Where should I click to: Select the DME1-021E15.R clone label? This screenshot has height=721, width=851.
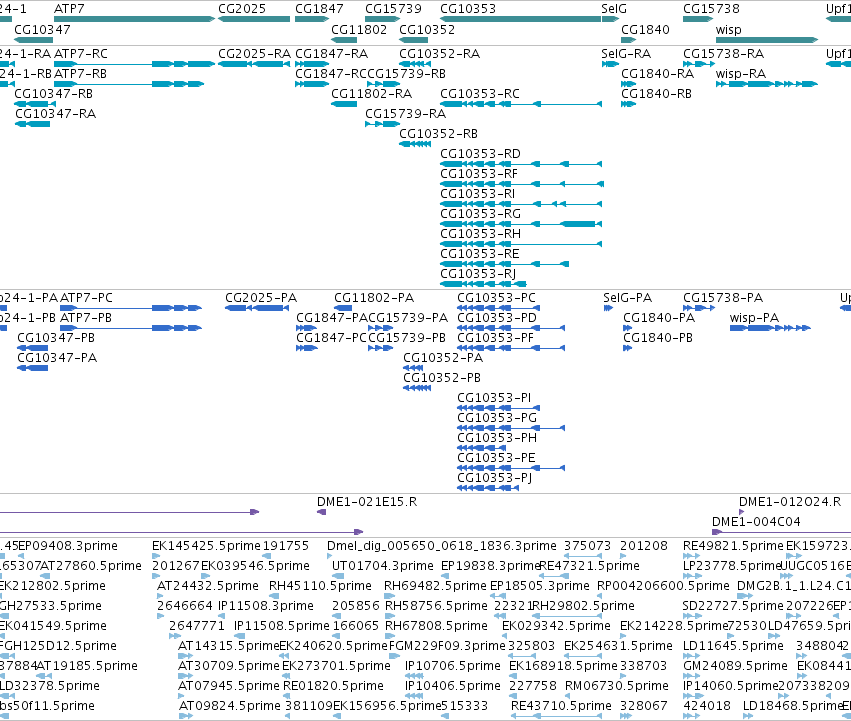click(367, 502)
